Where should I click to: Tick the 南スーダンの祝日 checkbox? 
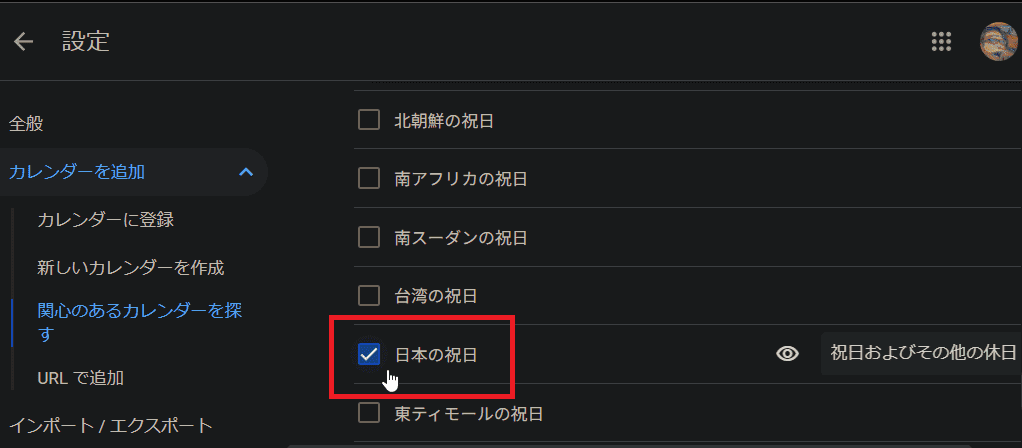(369, 237)
